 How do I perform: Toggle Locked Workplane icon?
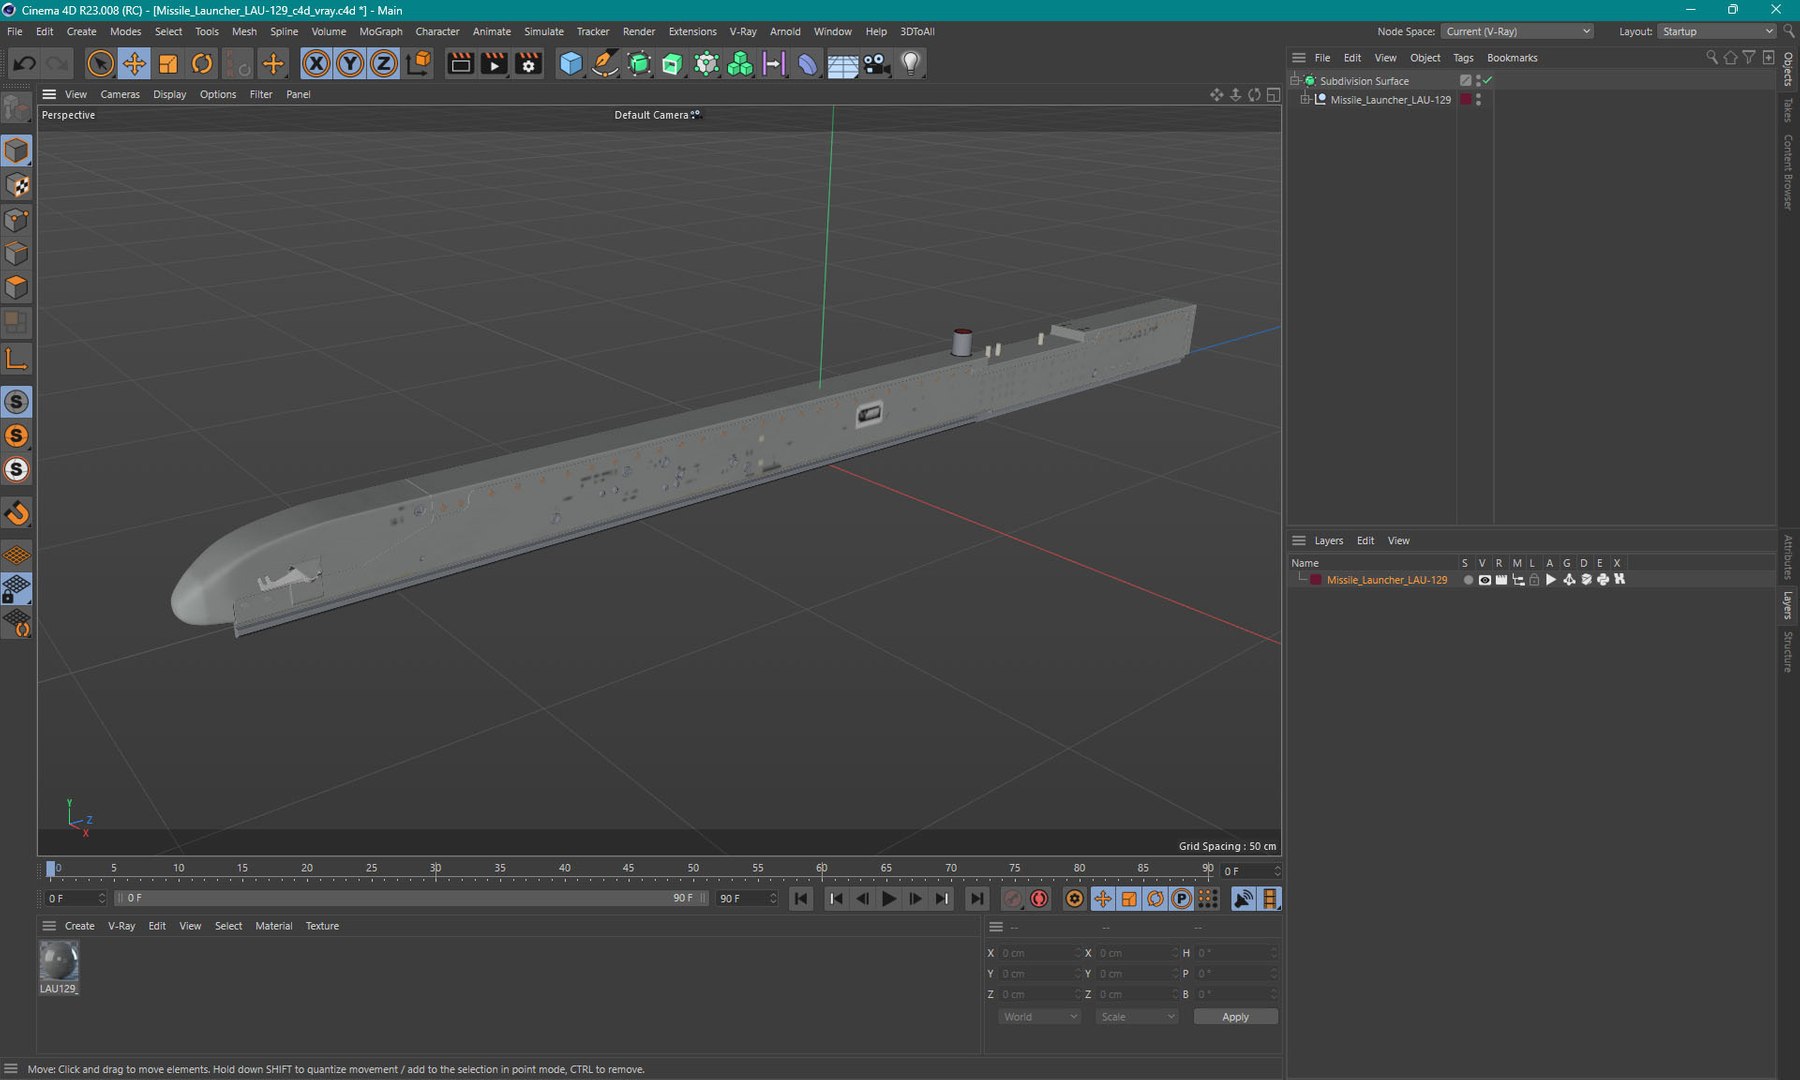[x=17, y=590]
